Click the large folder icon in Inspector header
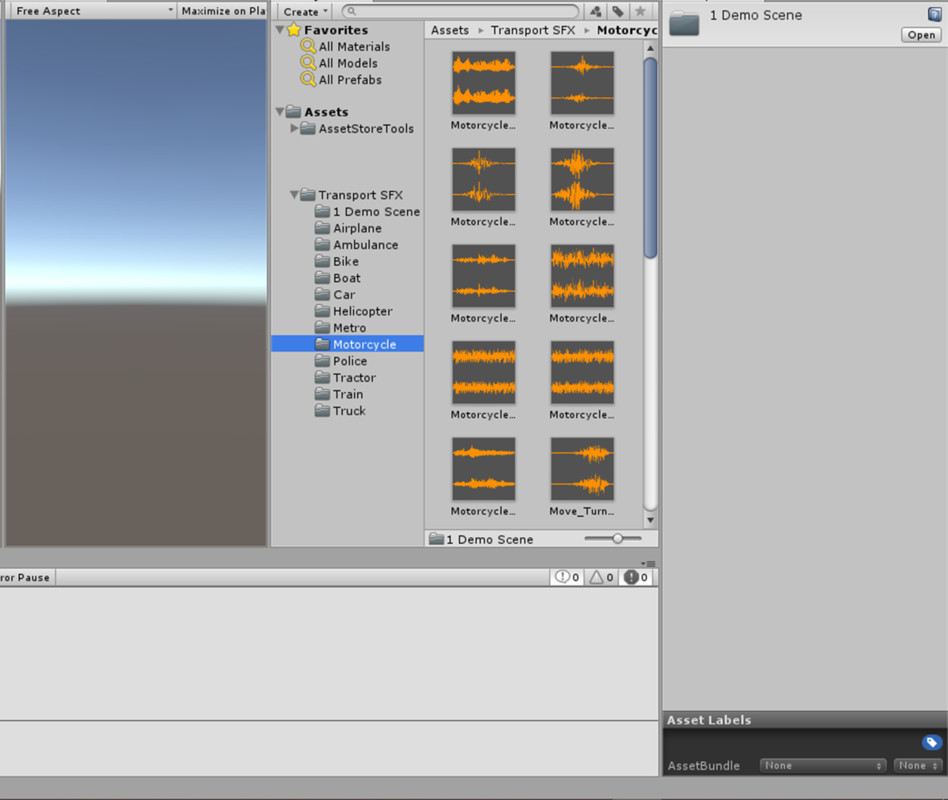 (684, 24)
